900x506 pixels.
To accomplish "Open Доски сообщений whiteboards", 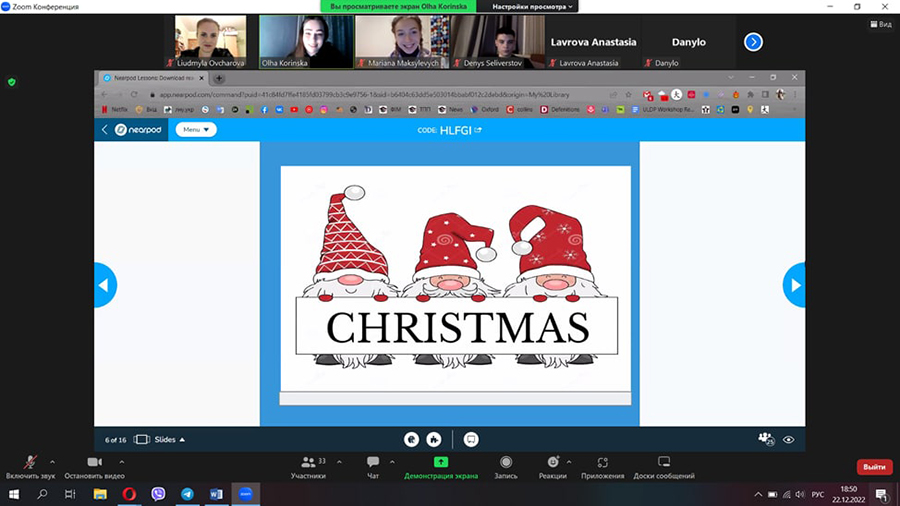I will [664, 467].
